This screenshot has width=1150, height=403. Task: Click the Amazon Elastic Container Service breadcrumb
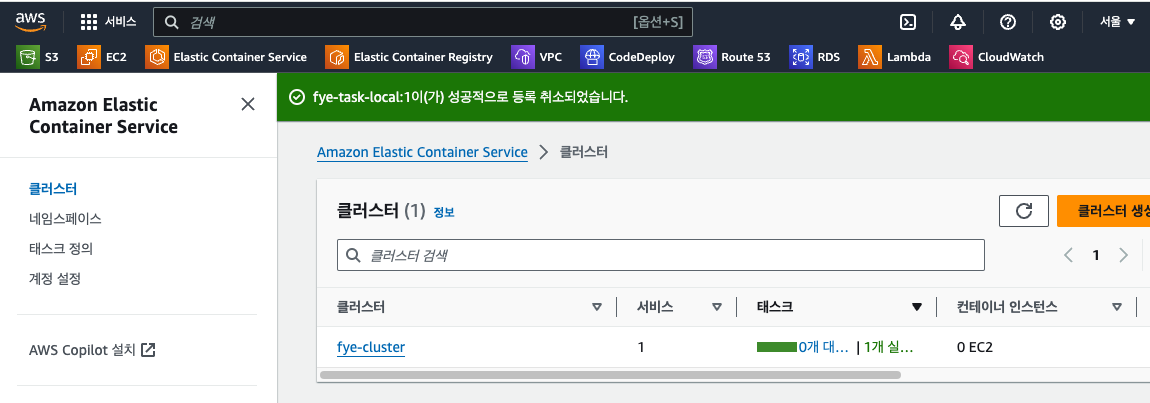click(x=422, y=153)
